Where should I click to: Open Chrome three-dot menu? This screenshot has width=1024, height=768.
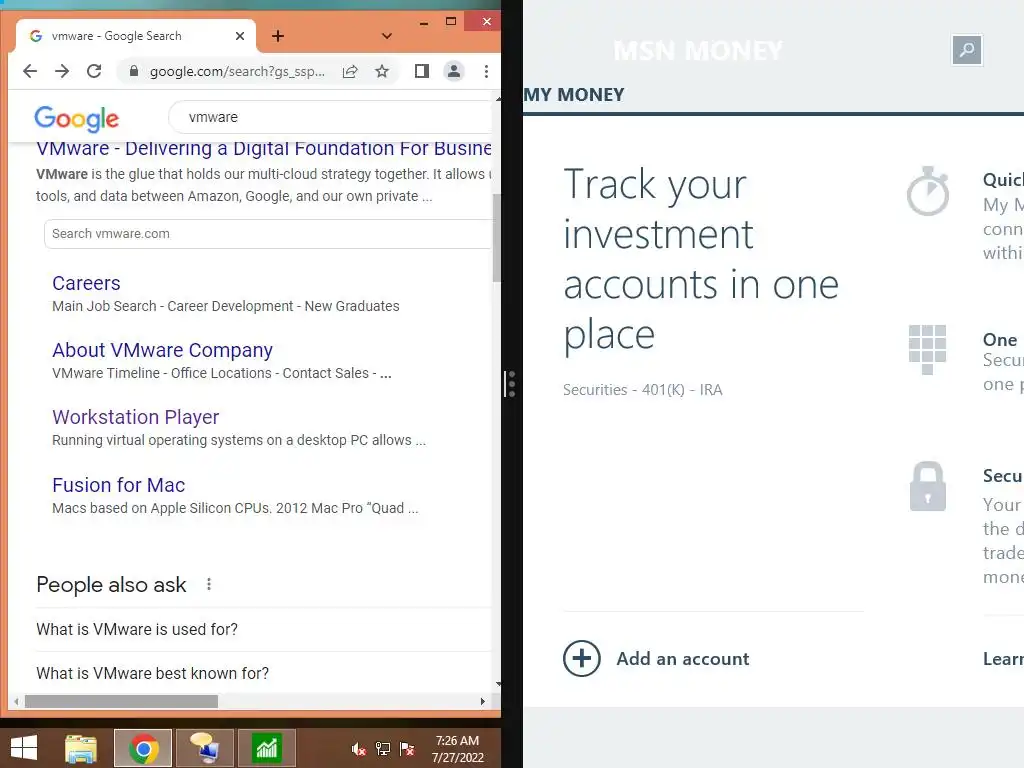click(x=486, y=71)
